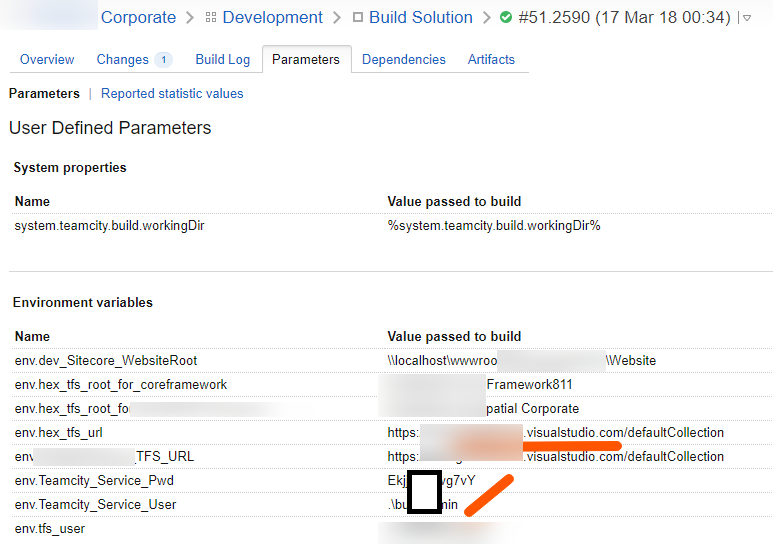
Task: Switch to the Build Log tab
Action: click(223, 60)
